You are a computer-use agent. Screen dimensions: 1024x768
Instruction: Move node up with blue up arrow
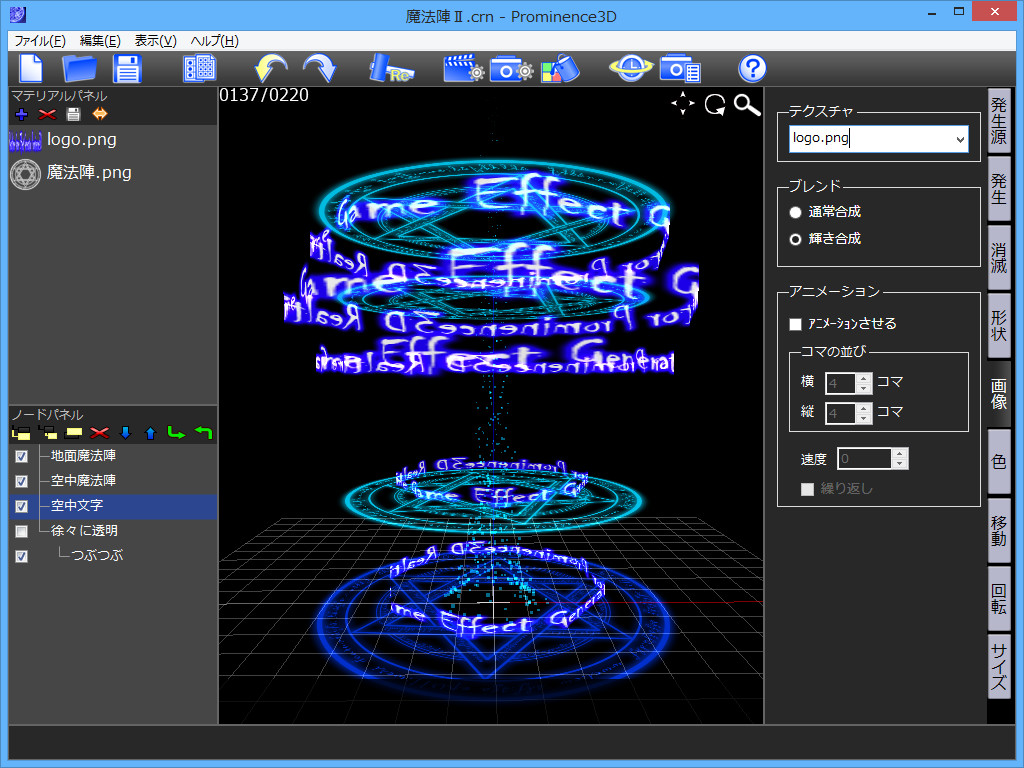(151, 433)
